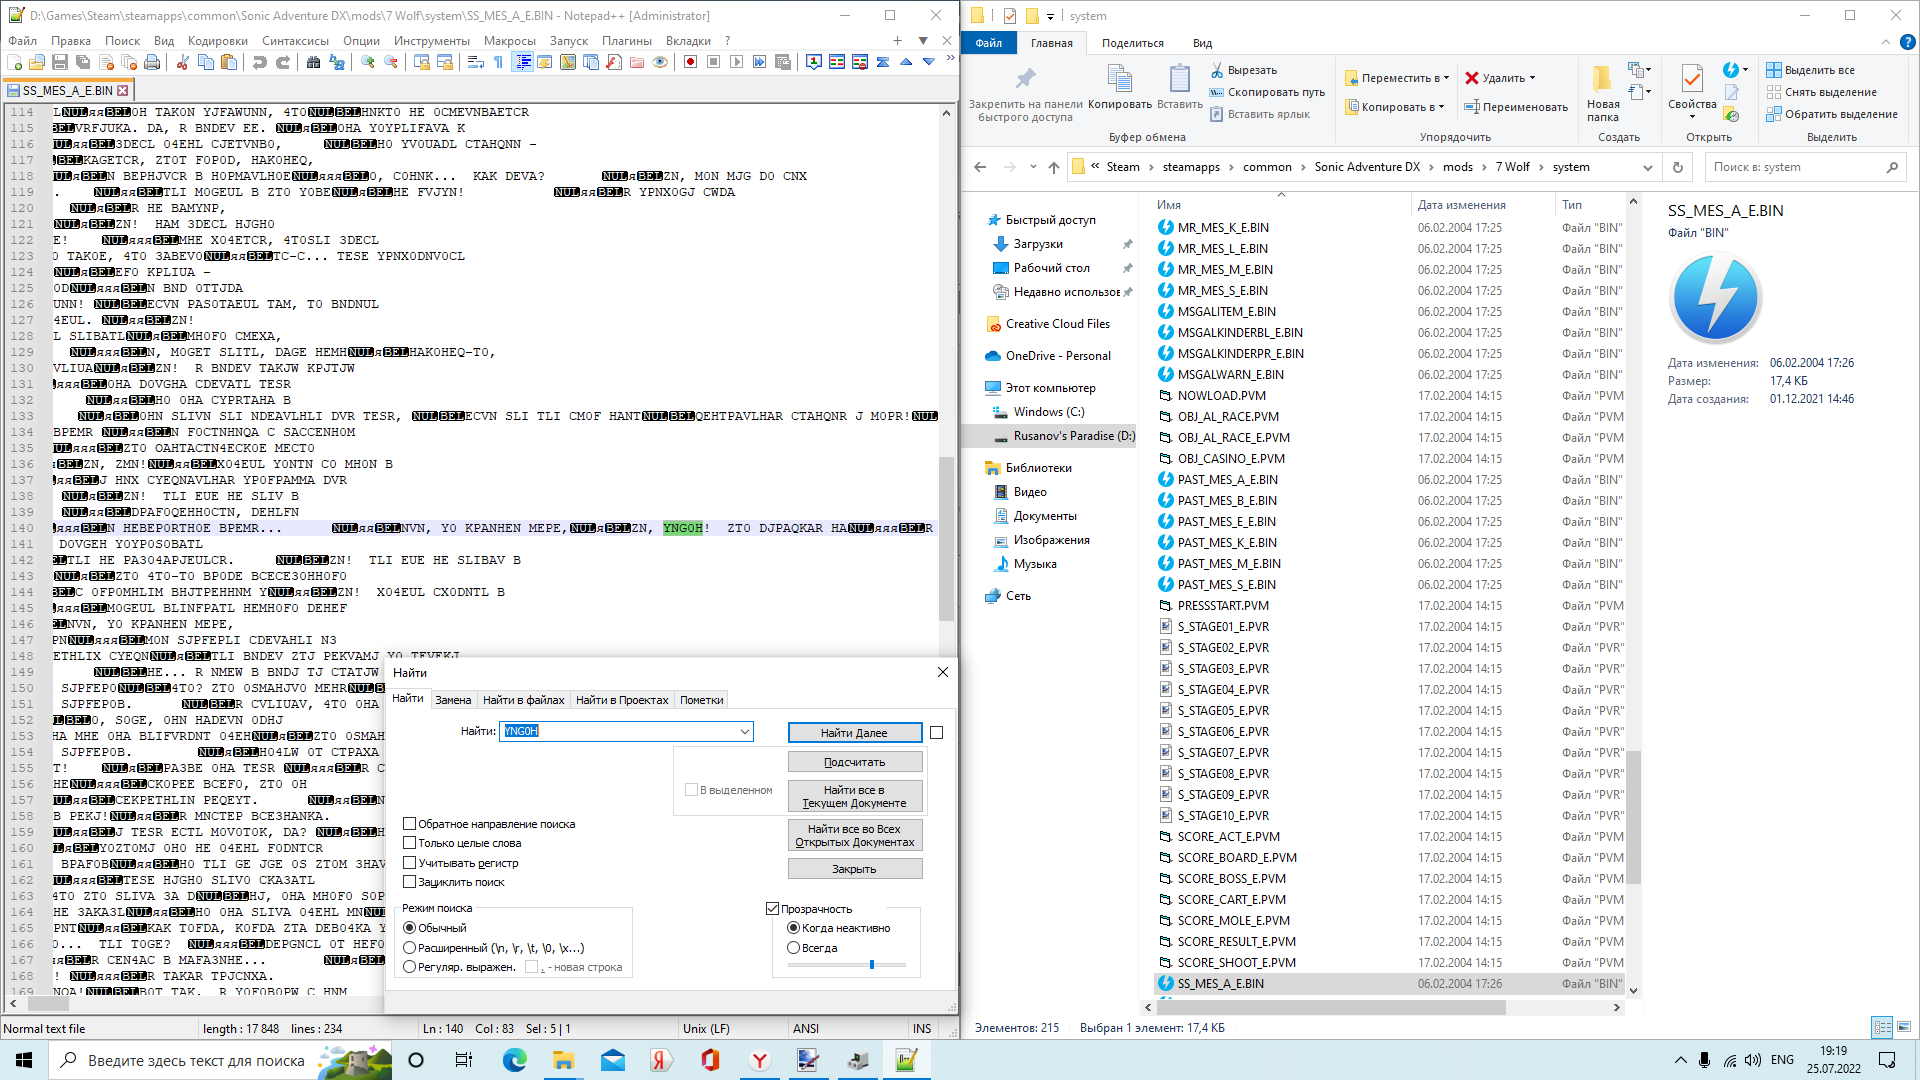The image size is (1920, 1080).
Task: Switch to the Replace tab in Find dialog
Action: pos(453,700)
